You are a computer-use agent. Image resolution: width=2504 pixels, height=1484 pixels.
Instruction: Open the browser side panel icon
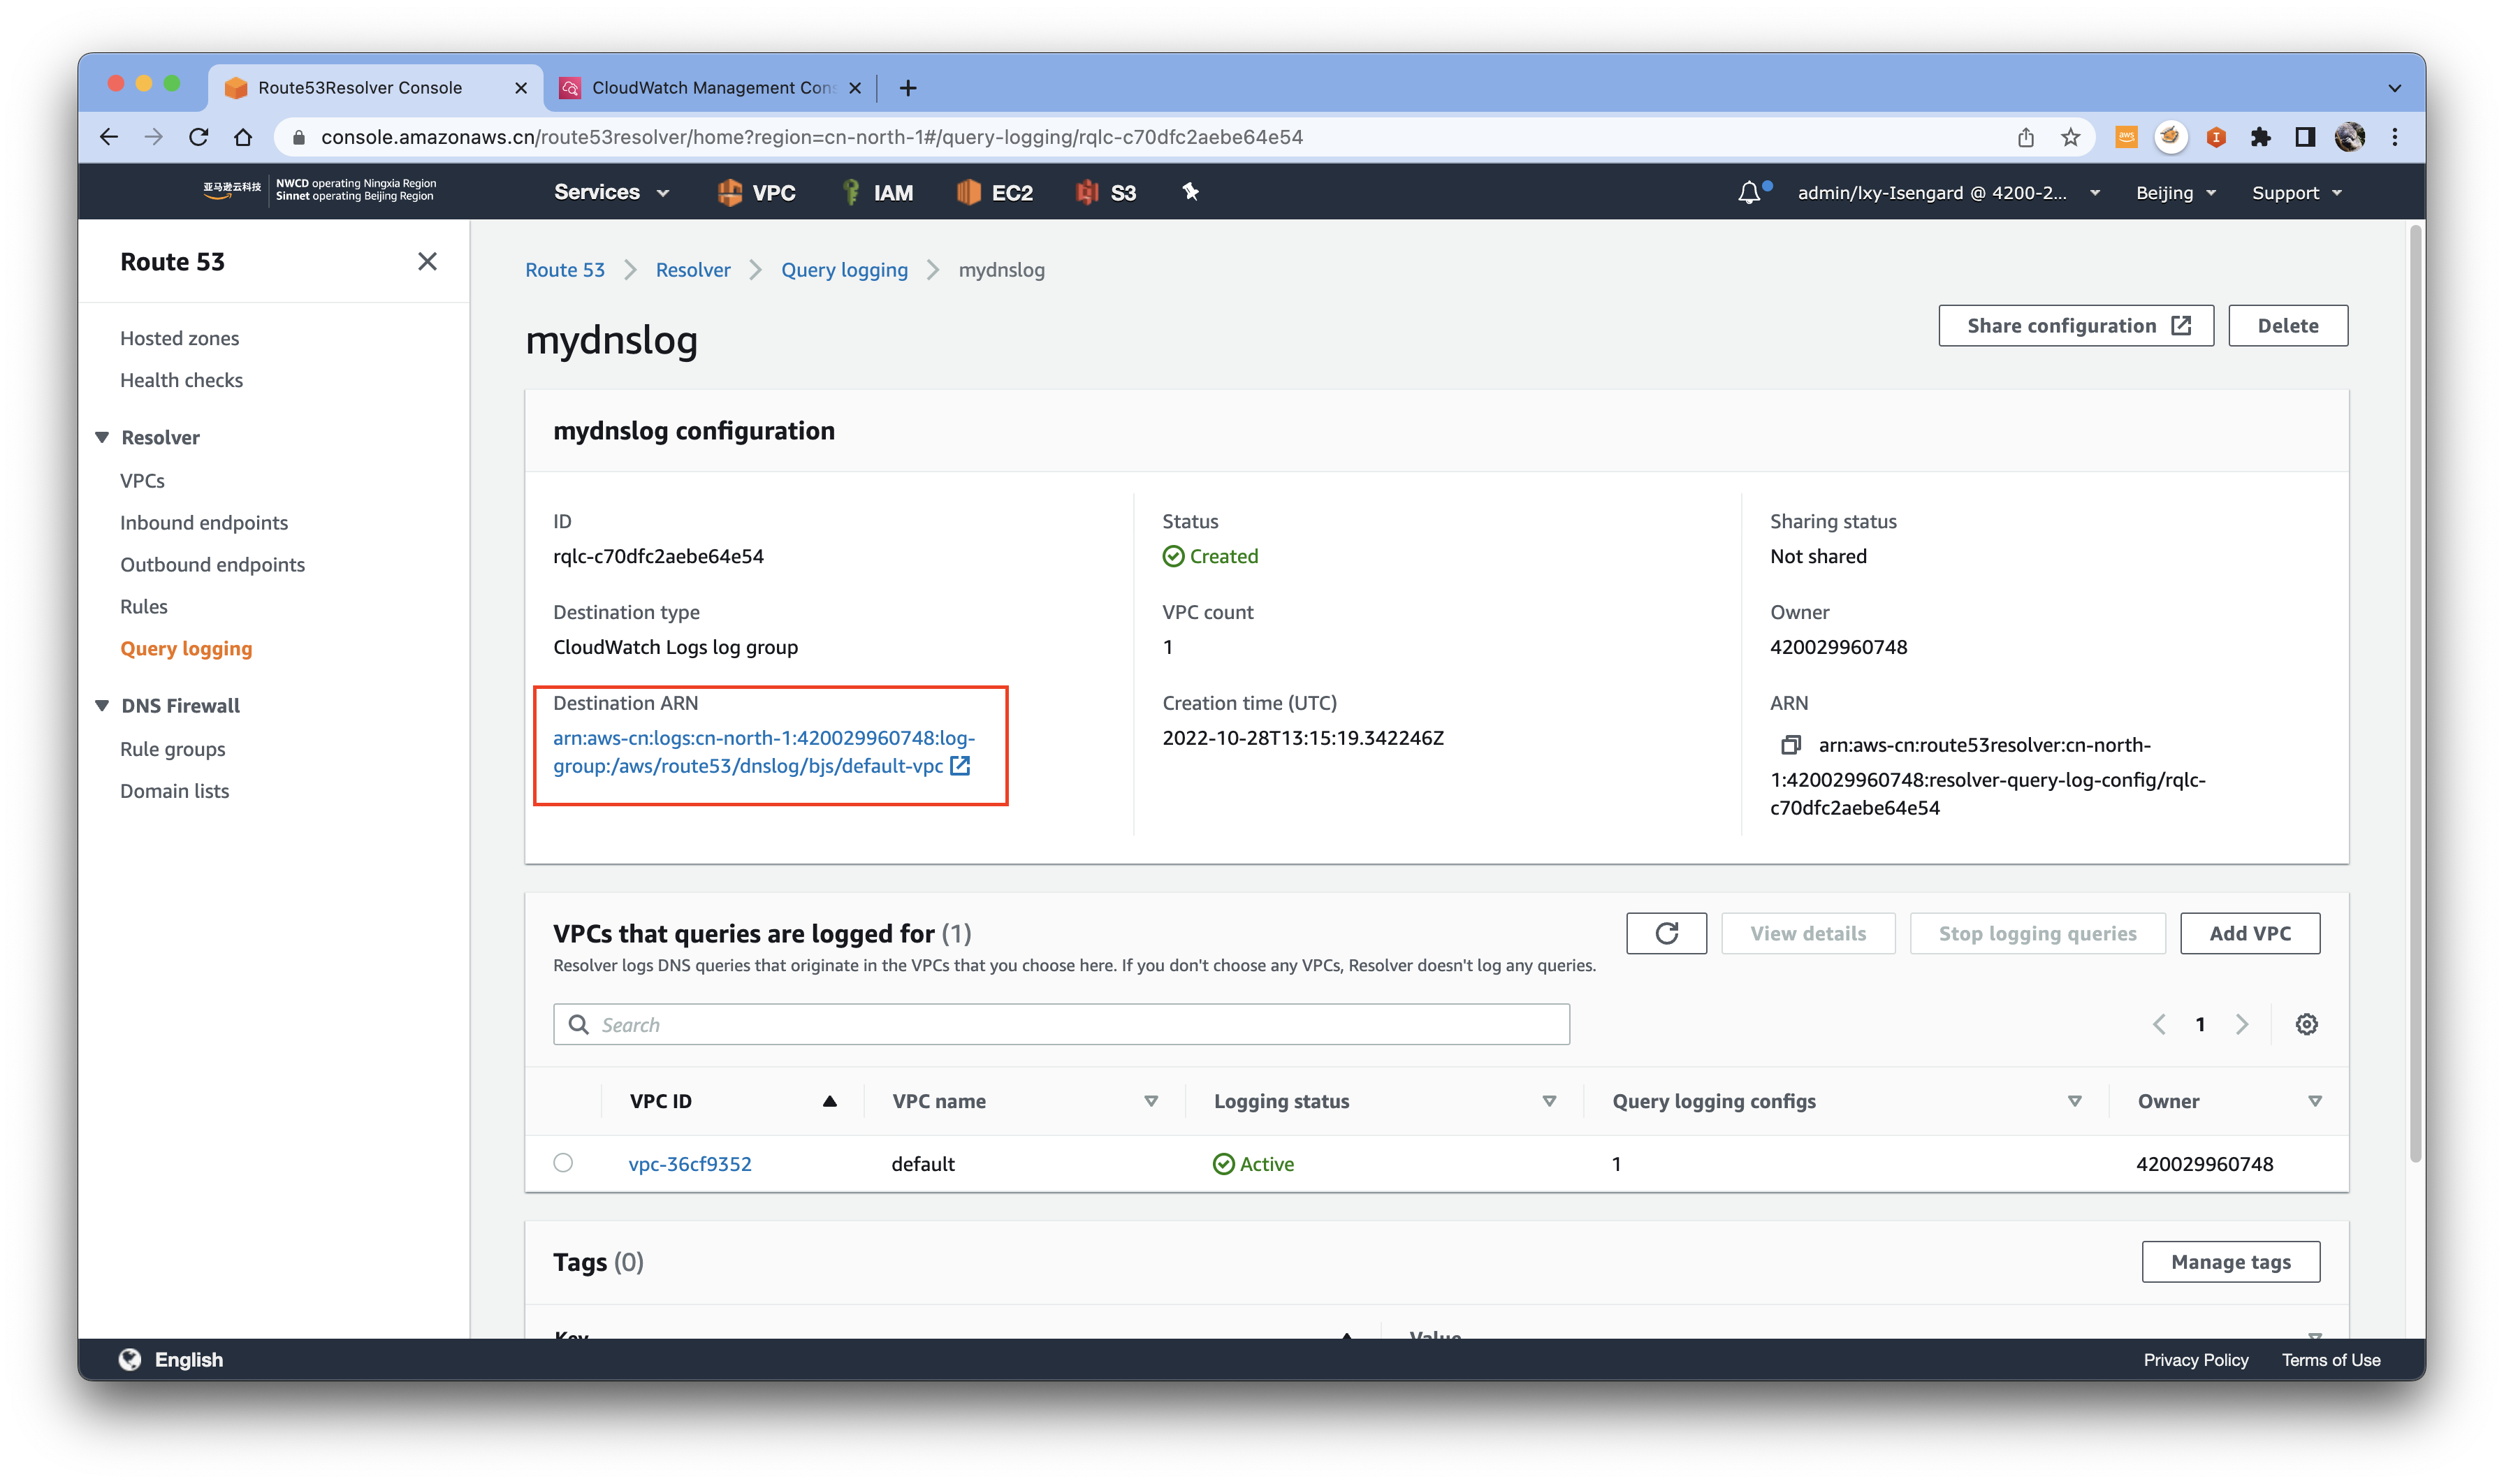click(x=2305, y=137)
